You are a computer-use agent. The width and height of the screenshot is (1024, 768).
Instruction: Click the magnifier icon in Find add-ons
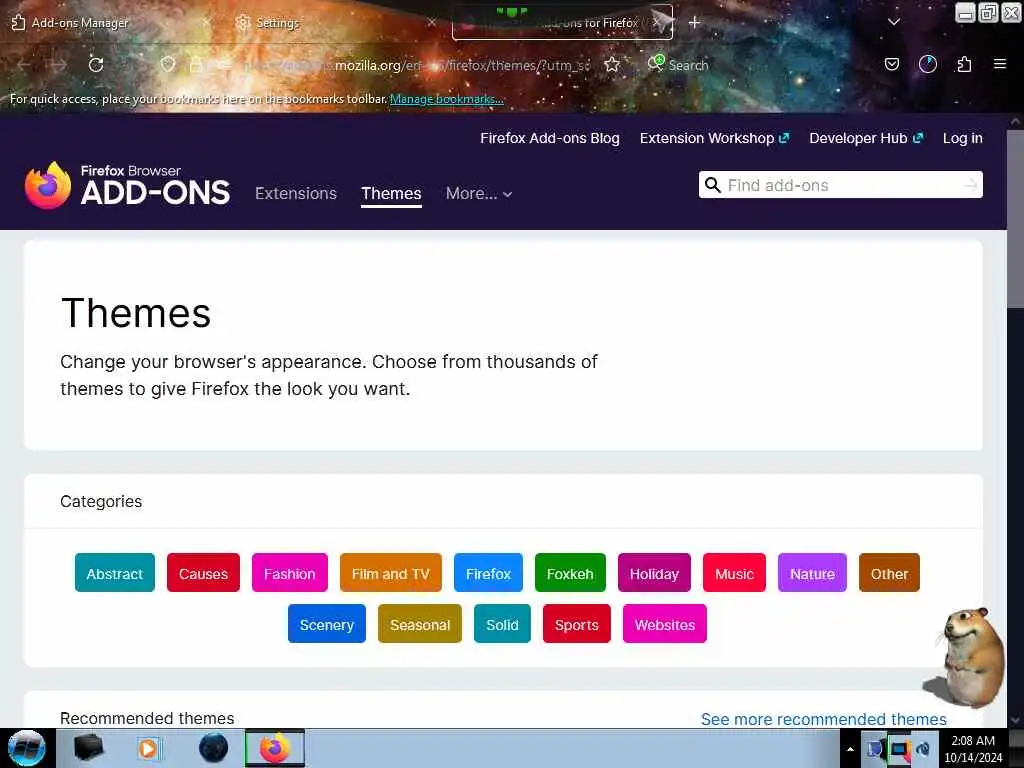pyautogui.click(x=713, y=185)
